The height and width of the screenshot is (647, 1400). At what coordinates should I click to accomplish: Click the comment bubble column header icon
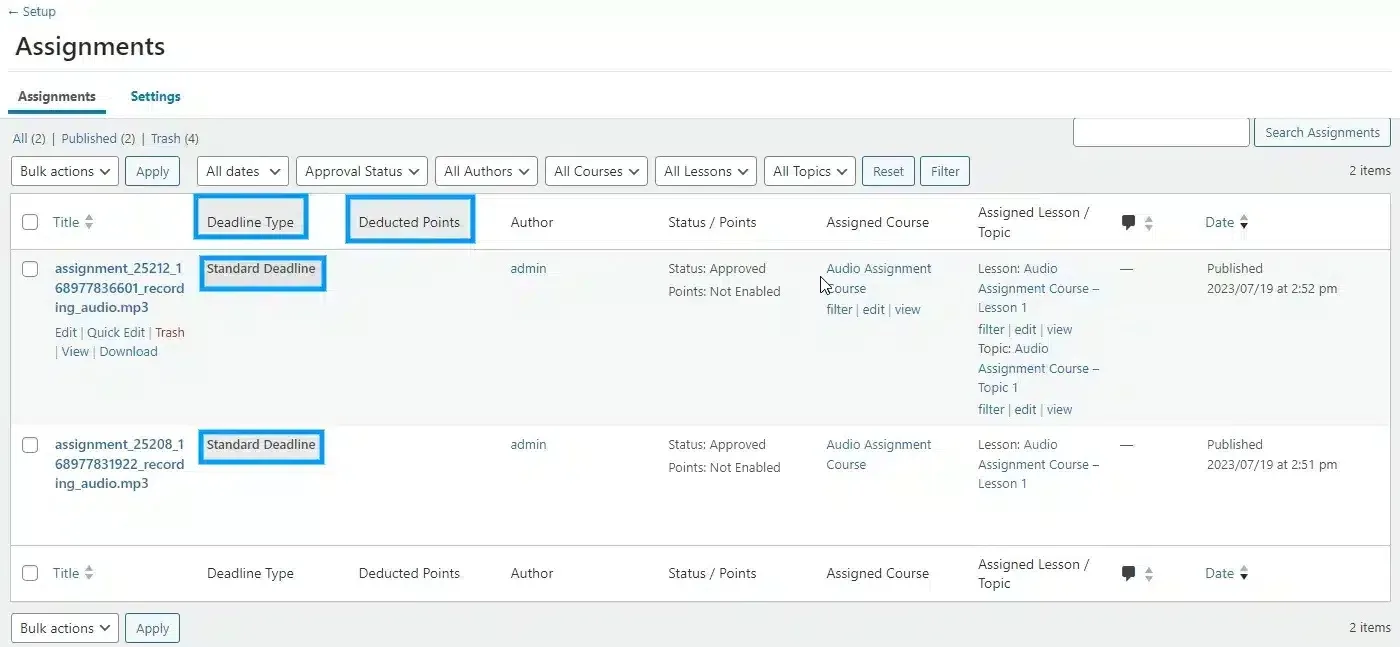tap(1129, 222)
